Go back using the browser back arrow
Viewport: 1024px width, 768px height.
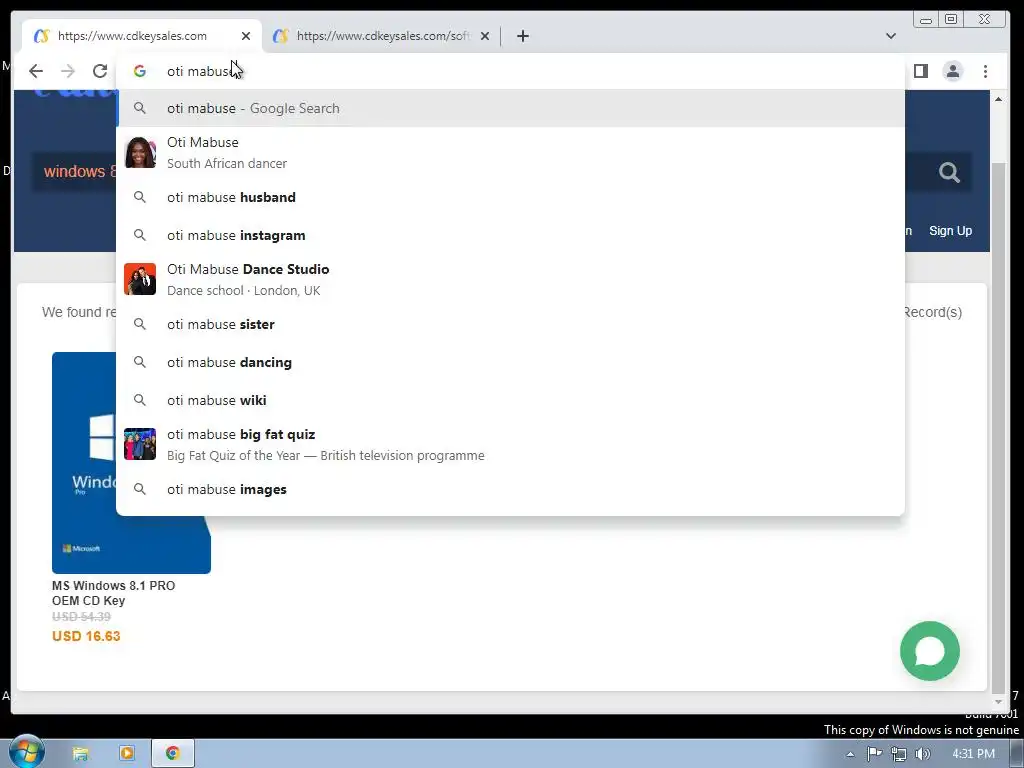point(36,71)
